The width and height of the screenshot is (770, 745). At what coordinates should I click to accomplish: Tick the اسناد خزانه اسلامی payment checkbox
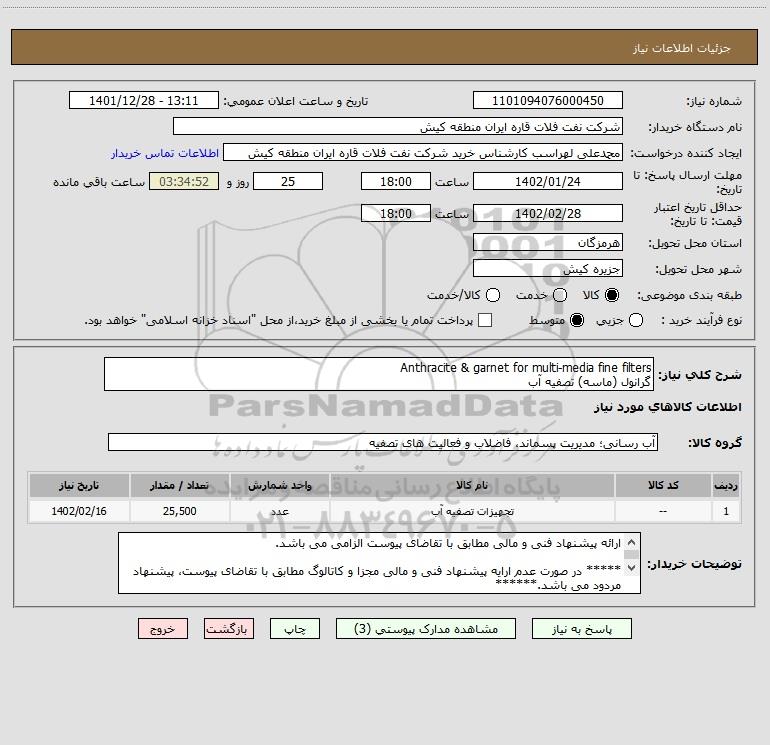pos(485,320)
